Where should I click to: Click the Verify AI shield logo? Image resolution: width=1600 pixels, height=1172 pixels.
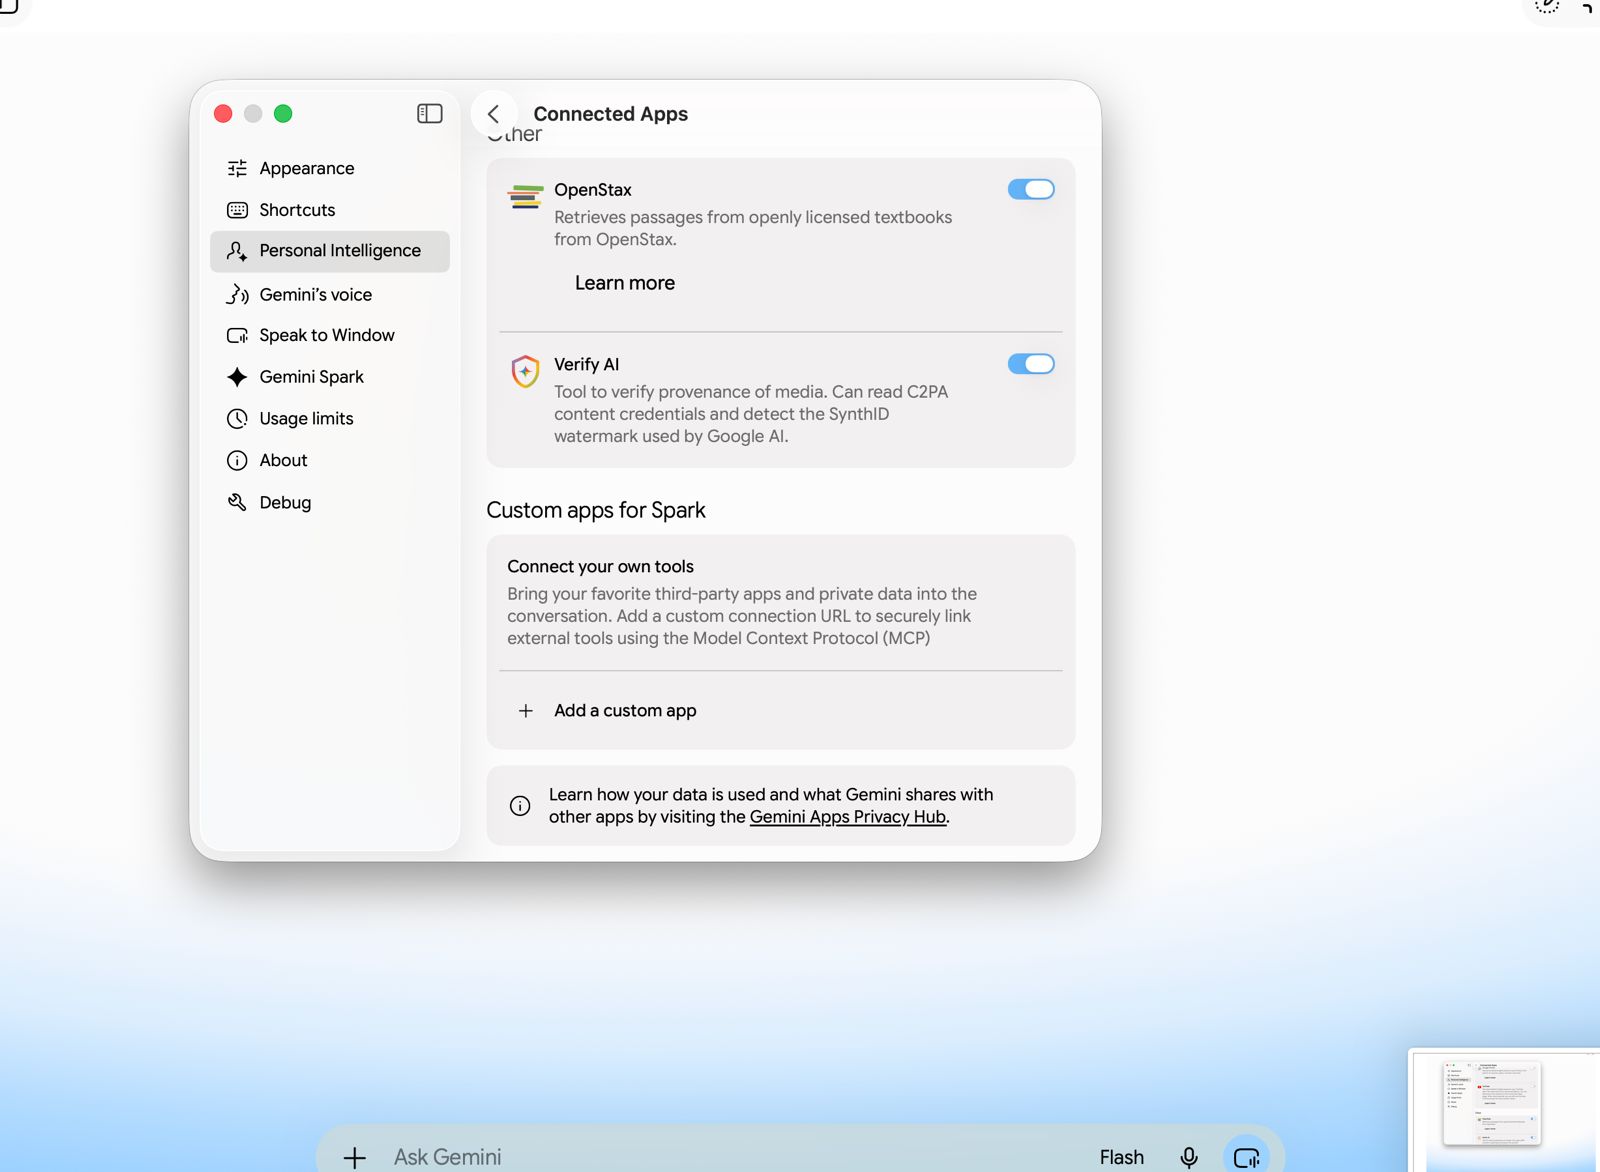click(526, 371)
